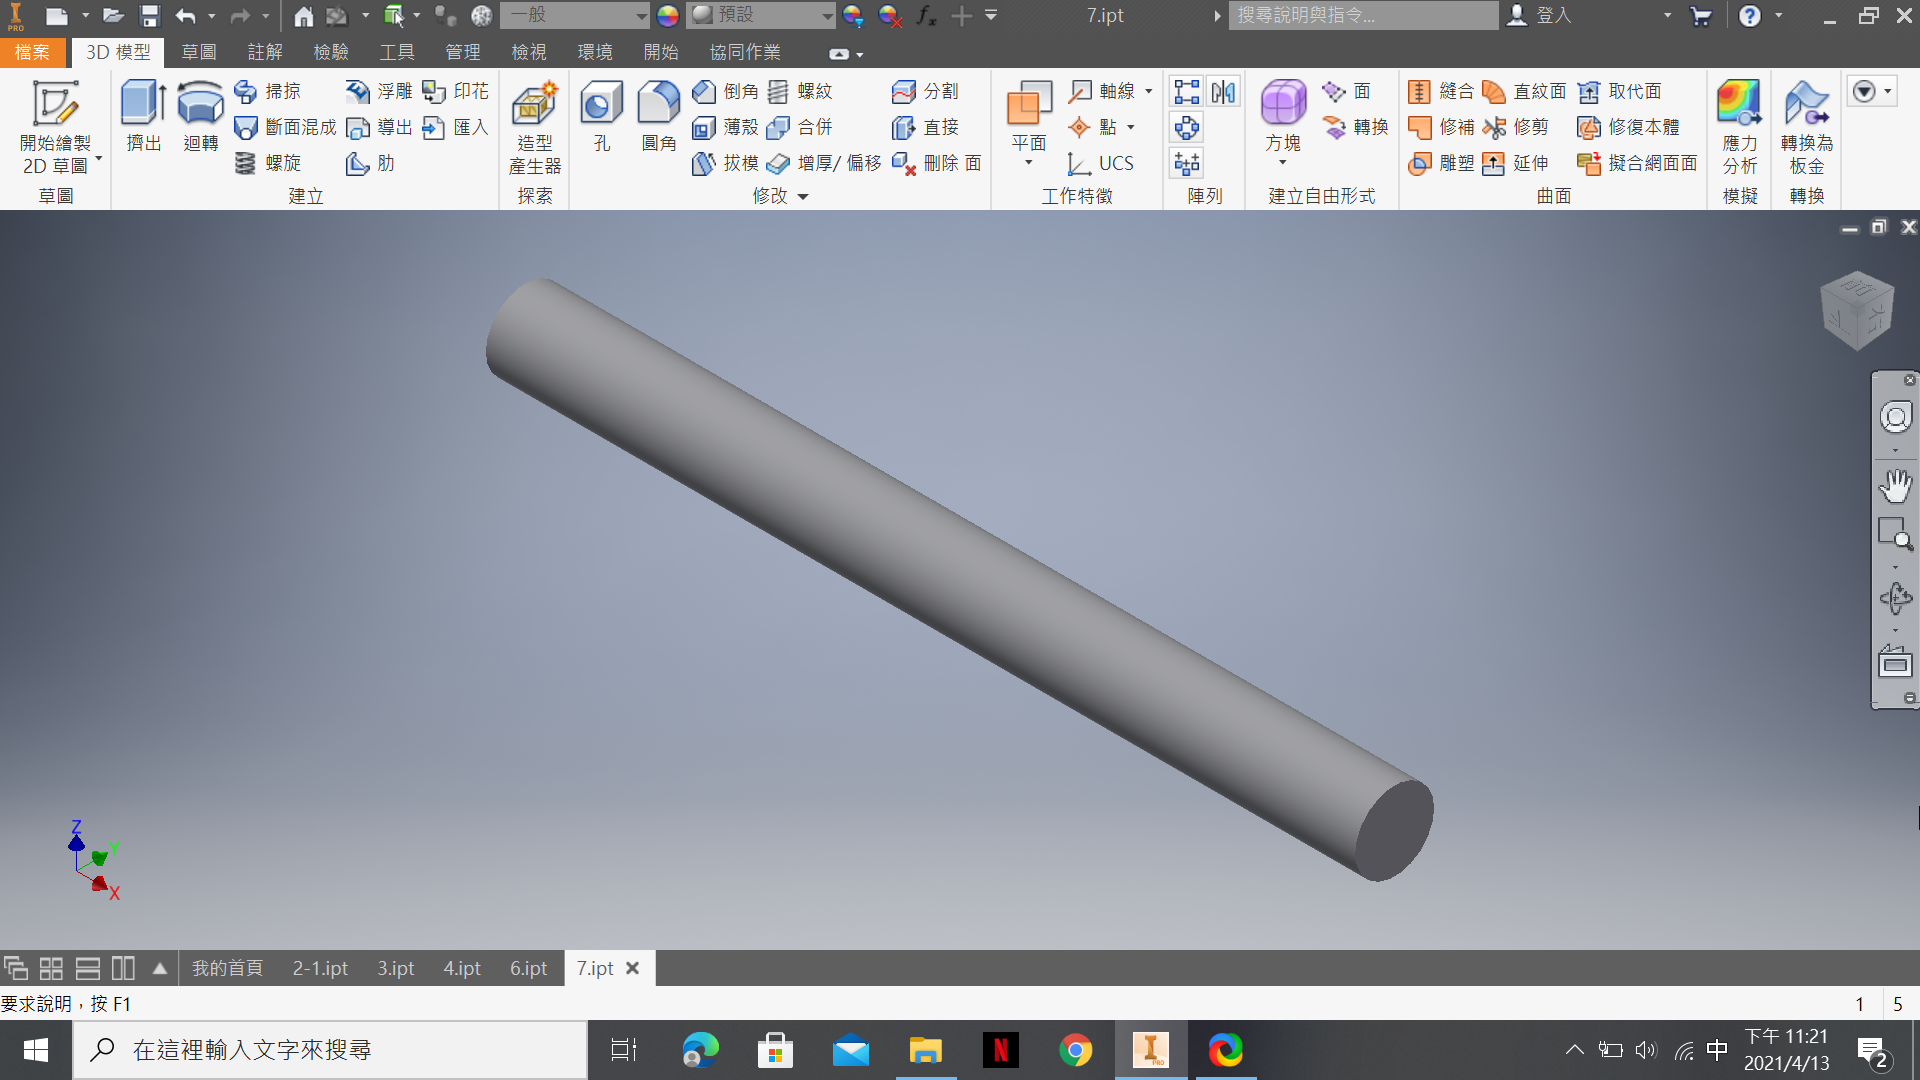Image resolution: width=1920 pixels, height=1080 pixels.
Task: Switch to vertical split window layout
Action: [123, 968]
